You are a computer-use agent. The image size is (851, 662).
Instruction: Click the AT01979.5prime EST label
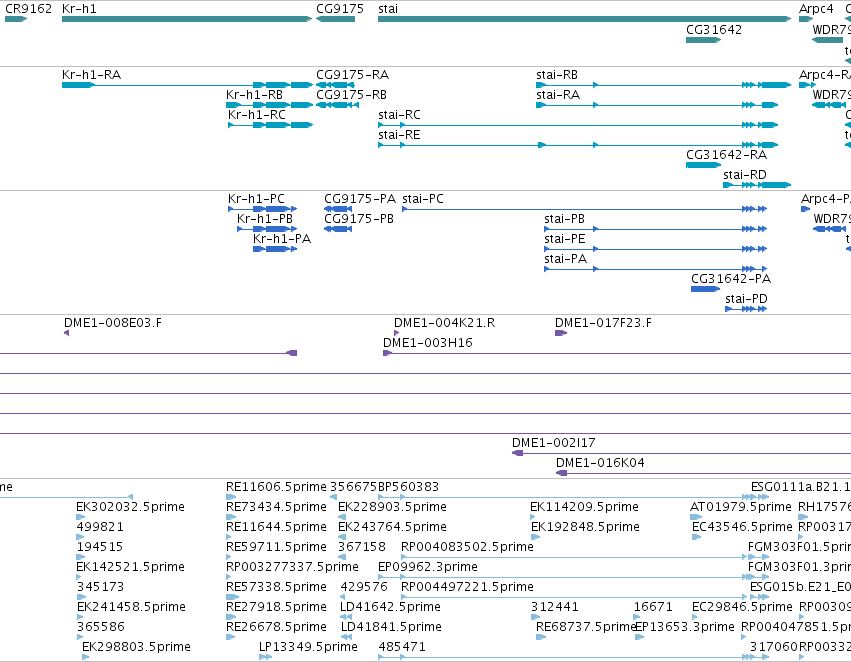[740, 507]
